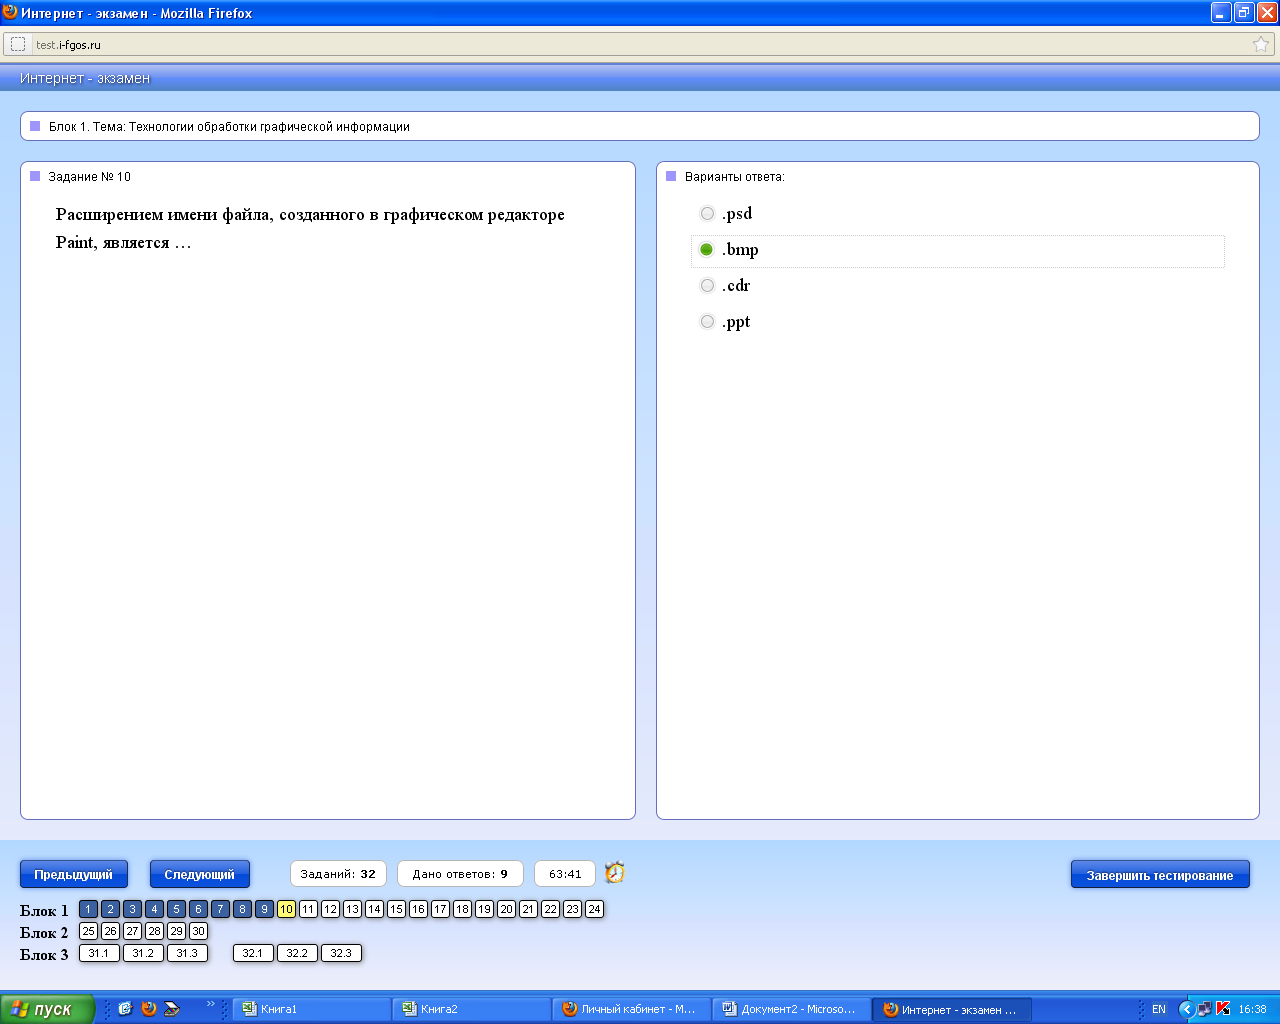Click Интернет - экзамен taskbar button
Image resolution: width=1280 pixels, height=1024 pixels.
pyautogui.click(x=951, y=1009)
